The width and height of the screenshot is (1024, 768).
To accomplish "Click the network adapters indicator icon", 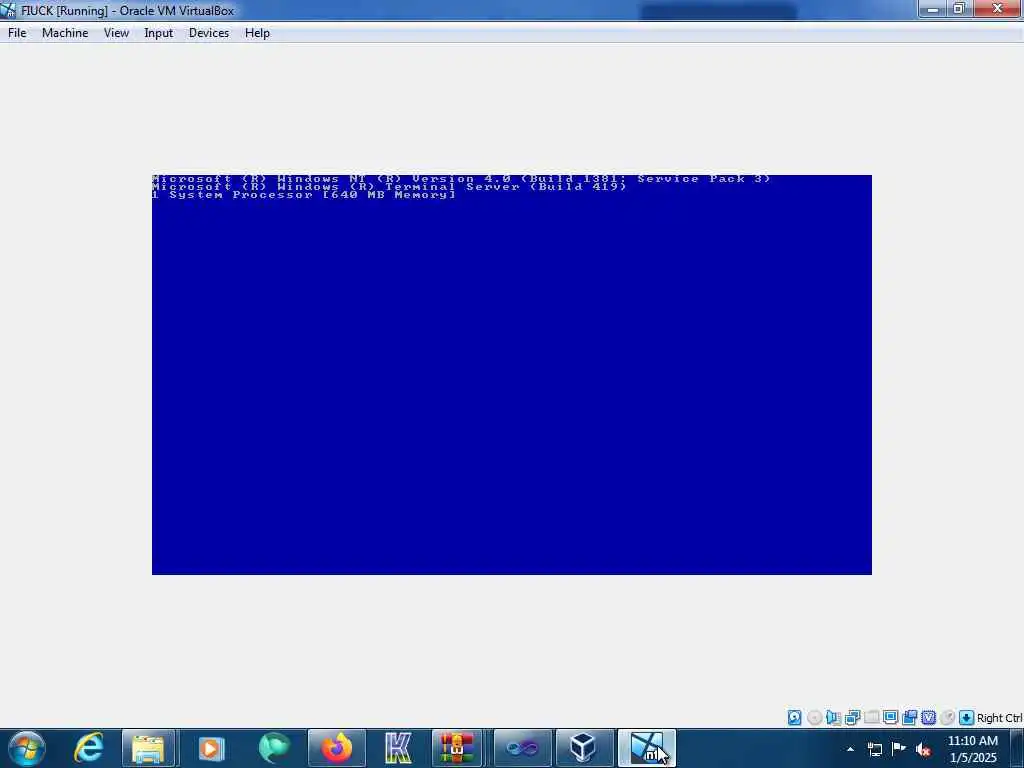I will pyautogui.click(x=852, y=718).
